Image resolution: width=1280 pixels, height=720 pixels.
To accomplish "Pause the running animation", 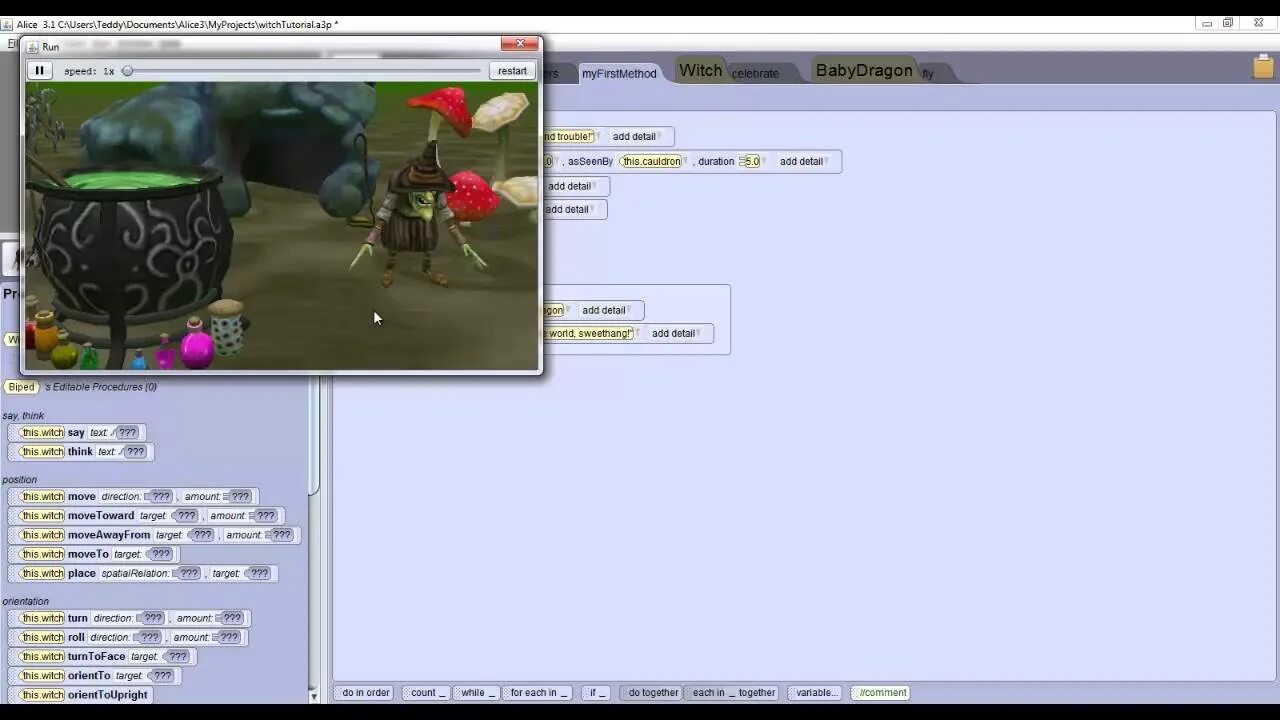I will [x=39, y=71].
